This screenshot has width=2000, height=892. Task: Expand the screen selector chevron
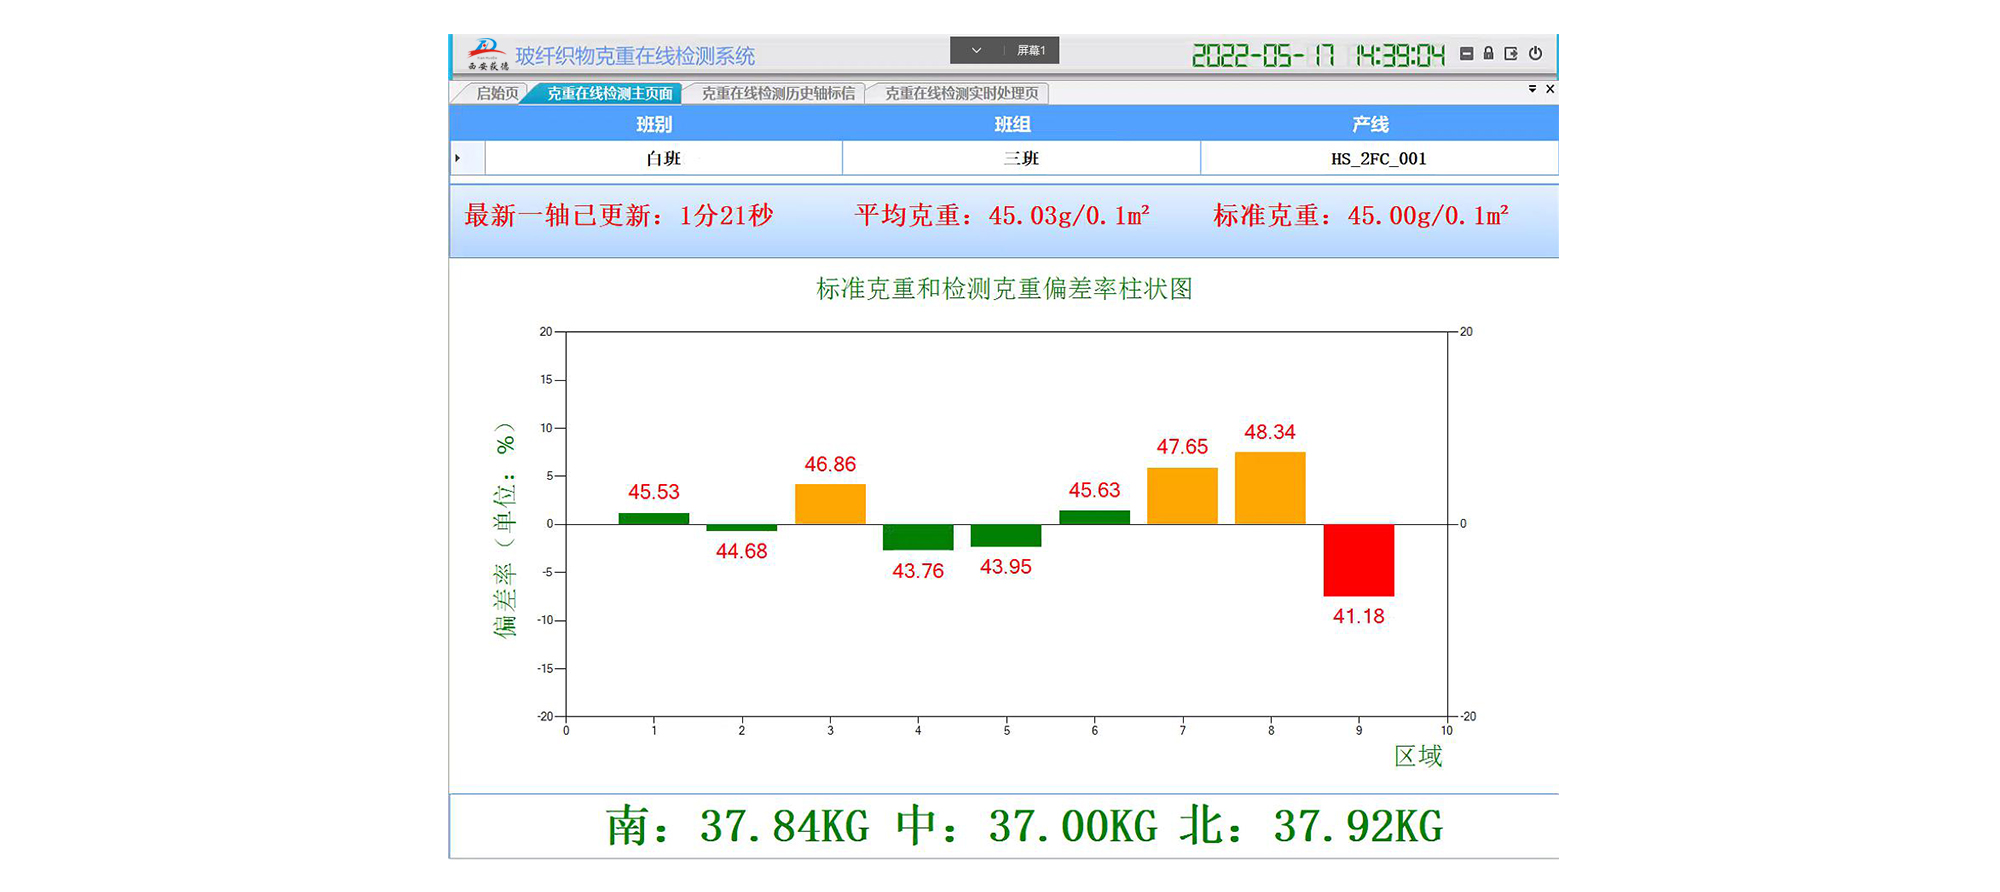(x=976, y=50)
